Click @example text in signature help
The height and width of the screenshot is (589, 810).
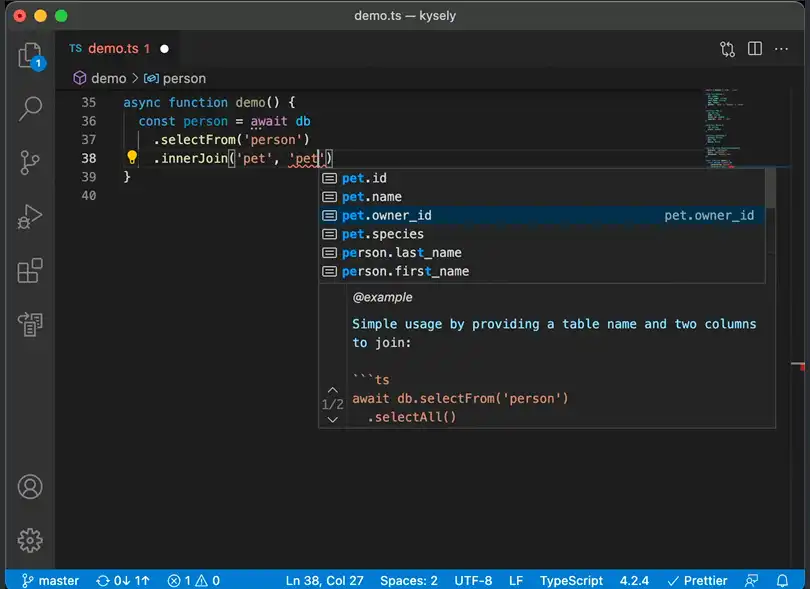382,297
